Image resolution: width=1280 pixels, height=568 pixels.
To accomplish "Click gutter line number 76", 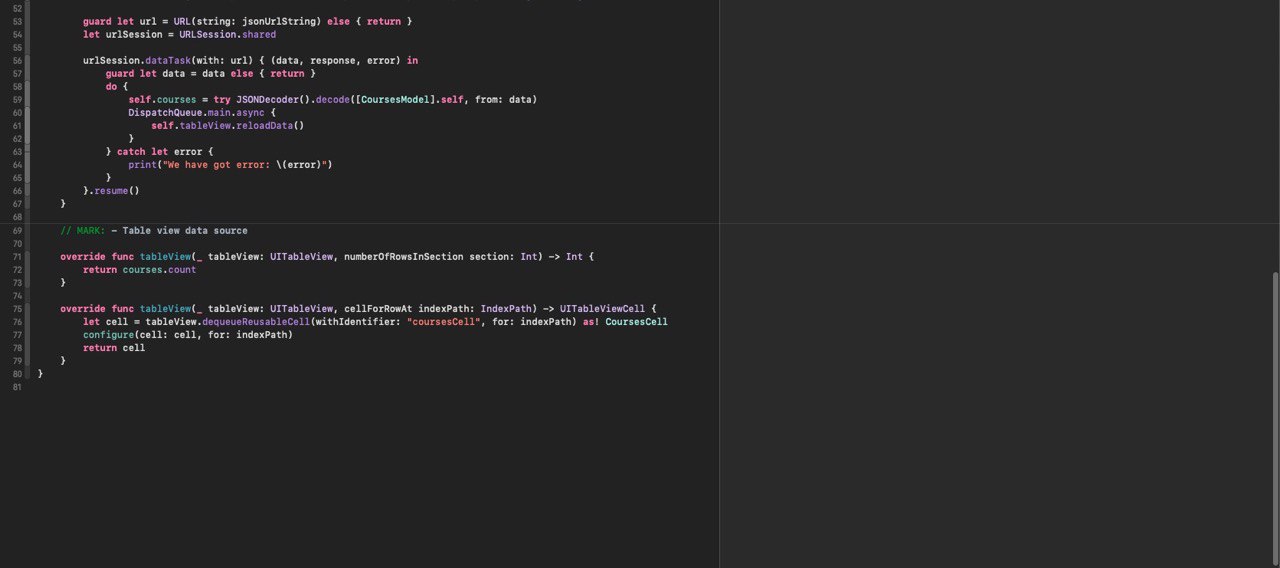I will 16,321.
